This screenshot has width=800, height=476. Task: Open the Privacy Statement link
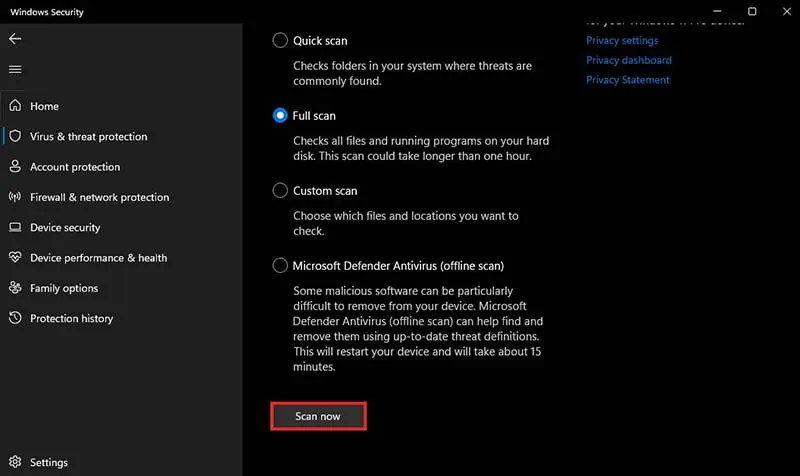click(x=628, y=80)
